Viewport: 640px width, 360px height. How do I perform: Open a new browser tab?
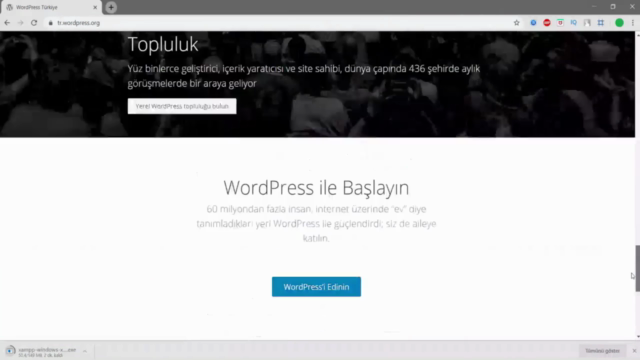click(111, 7)
